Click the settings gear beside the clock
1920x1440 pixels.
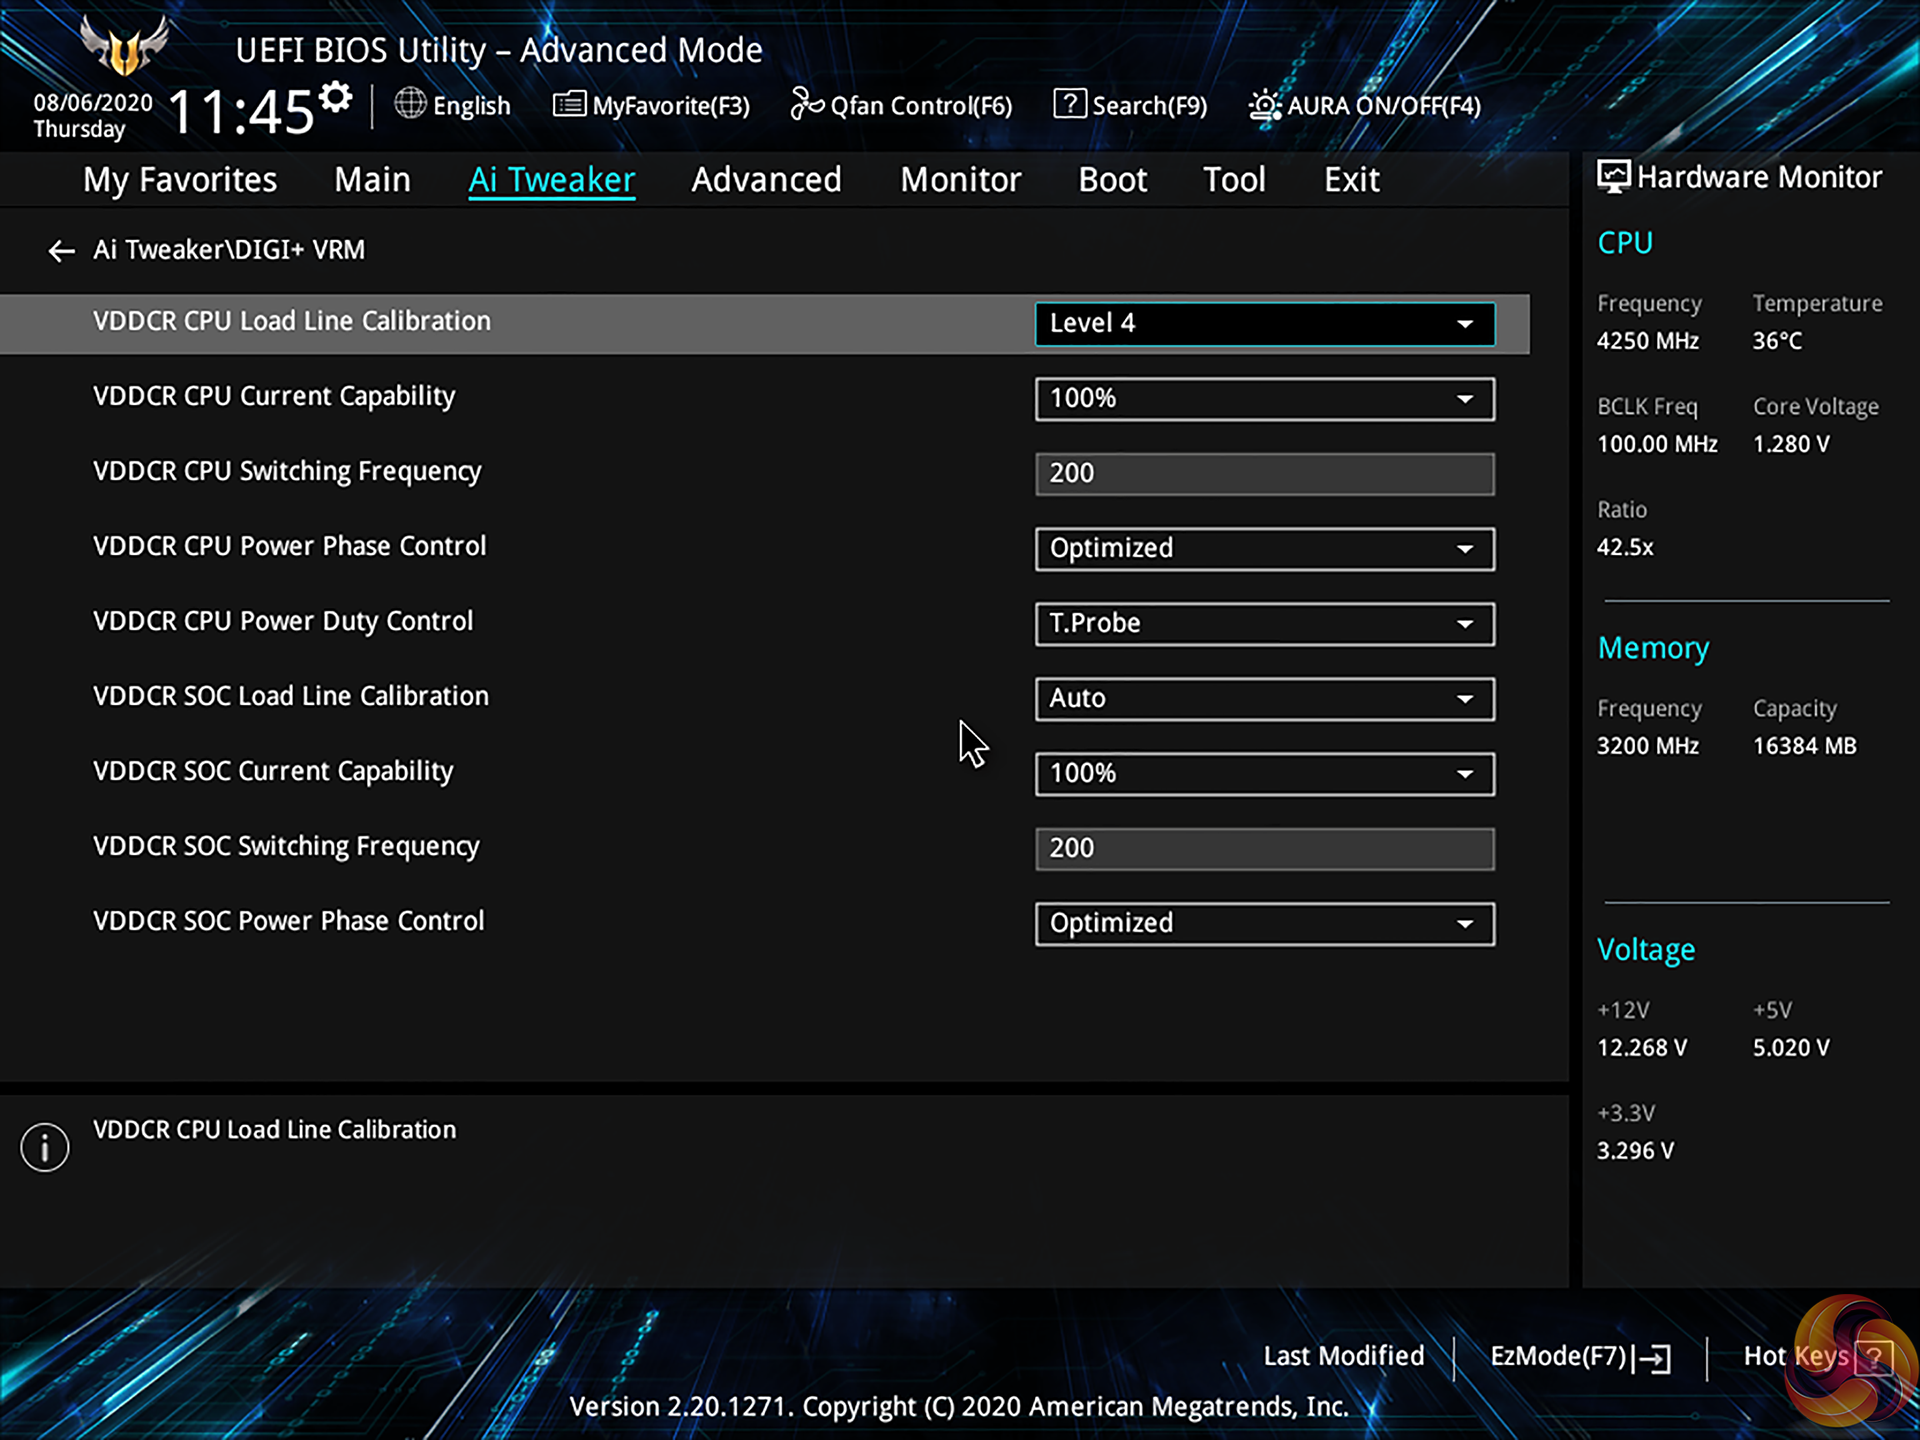[x=336, y=97]
